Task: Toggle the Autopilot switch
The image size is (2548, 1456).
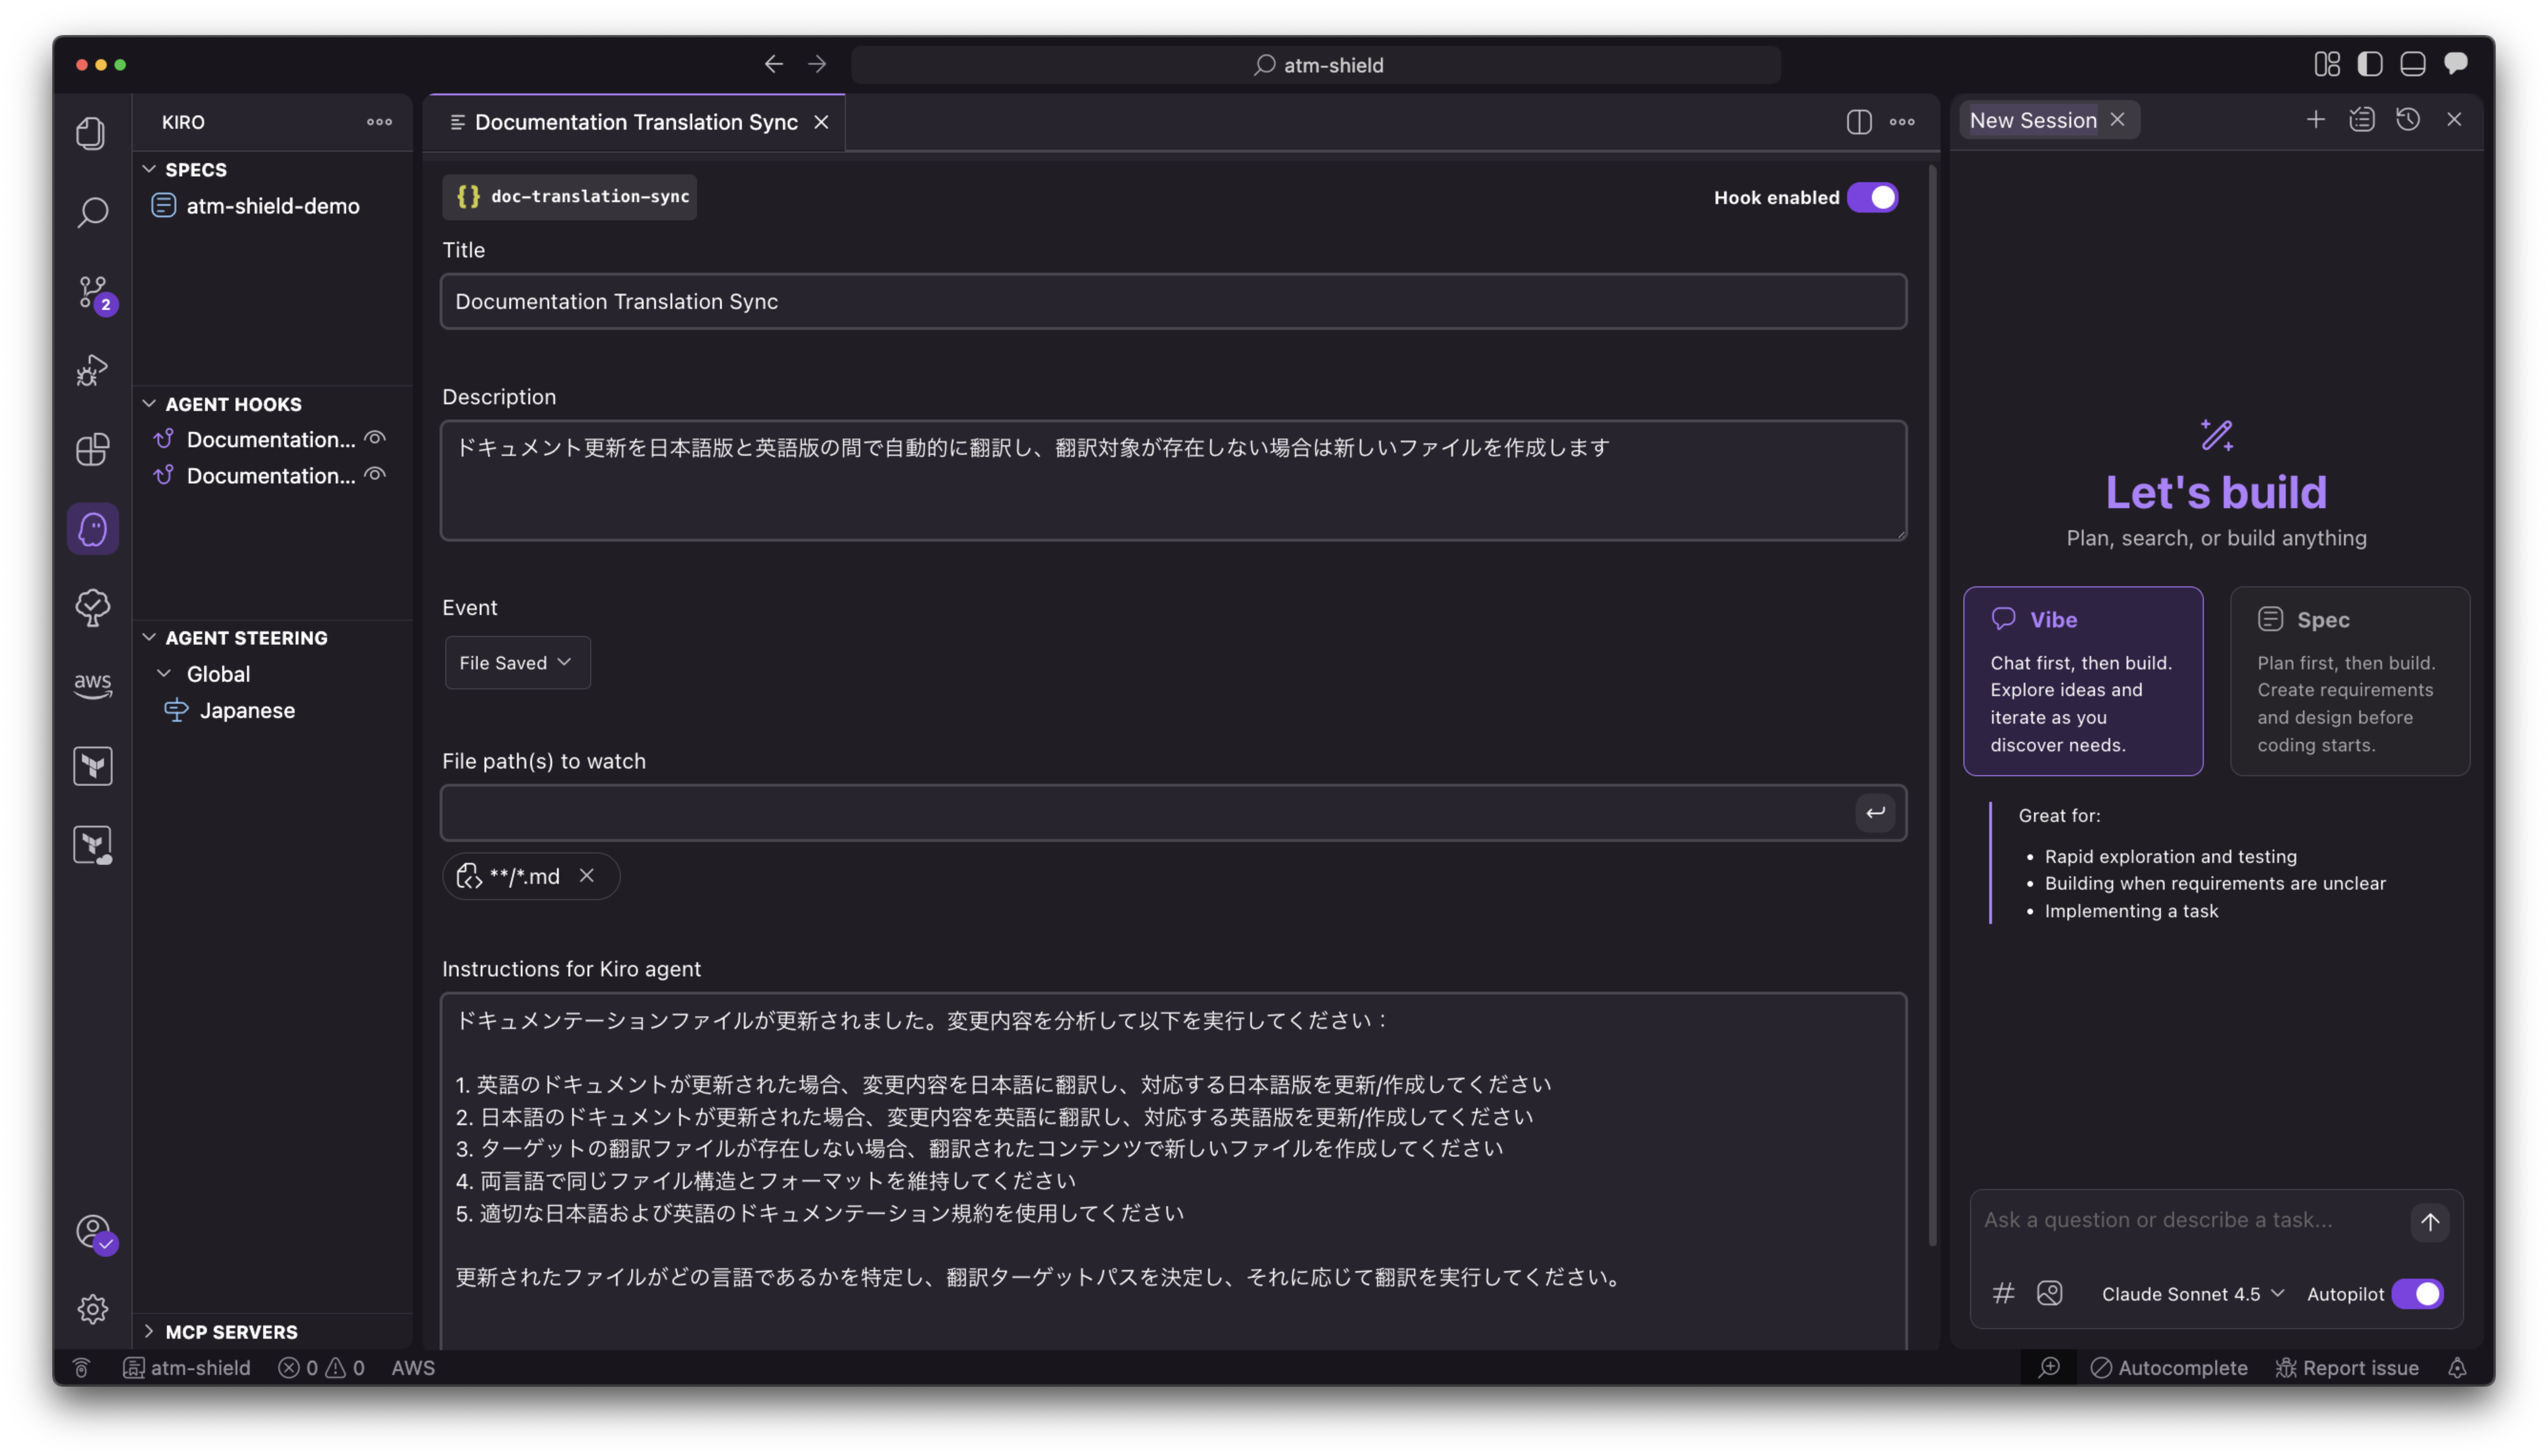Action: (2417, 1293)
